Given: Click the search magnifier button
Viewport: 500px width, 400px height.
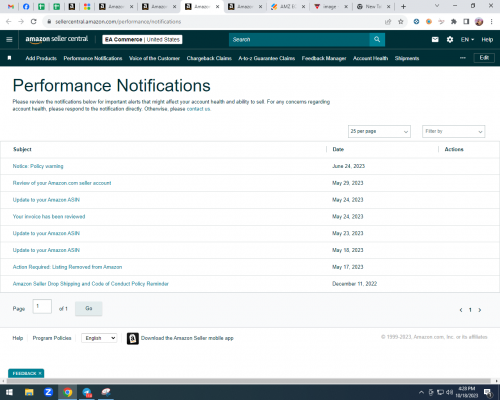Looking at the screenshot, I should pos(377,39).
